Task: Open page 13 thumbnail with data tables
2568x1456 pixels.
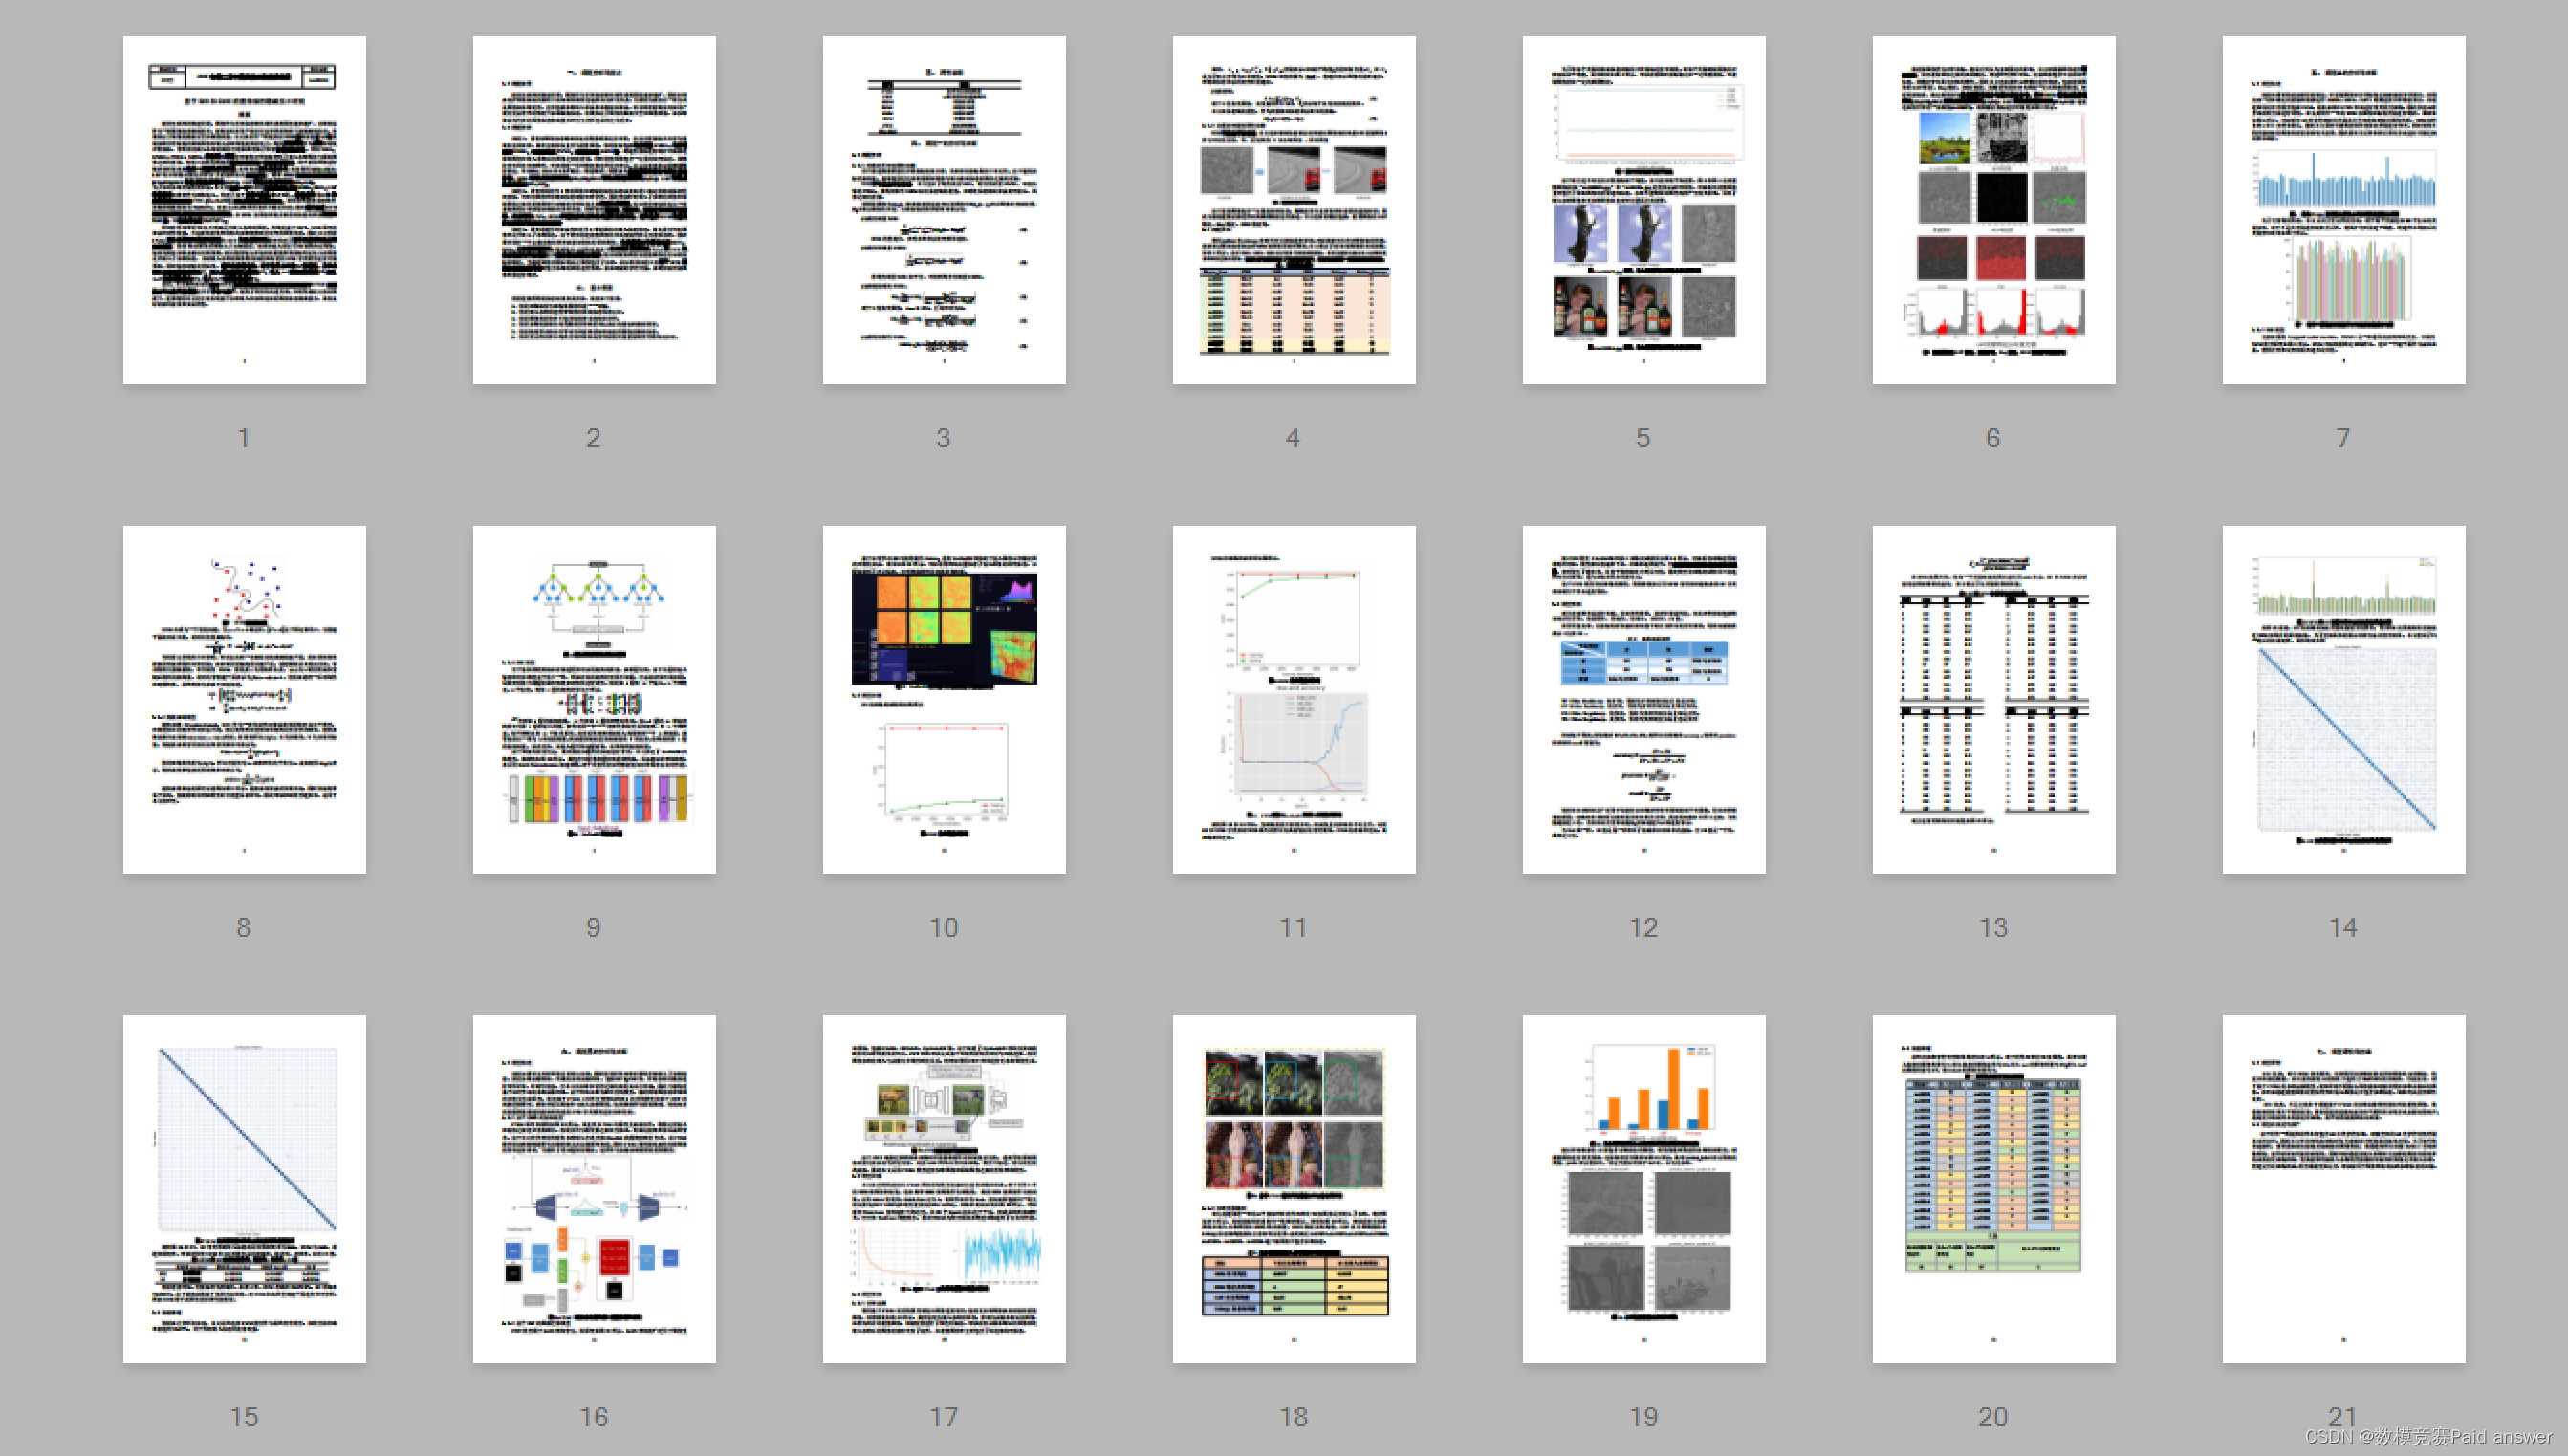Action: click(1993, 699)
